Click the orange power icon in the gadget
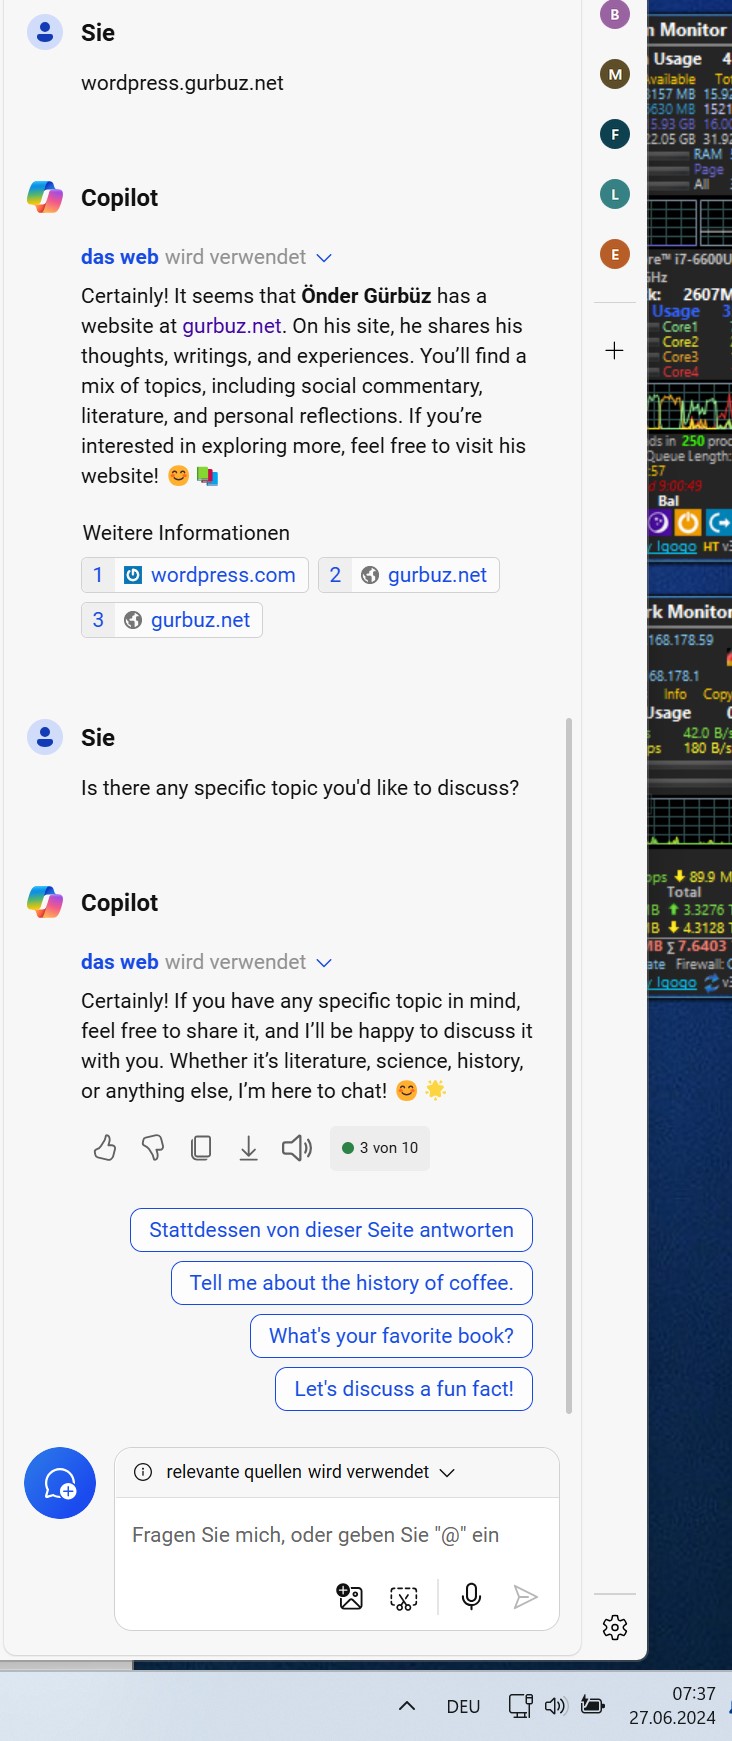This screenshot has height=1741, width=732. pos(688,522)
